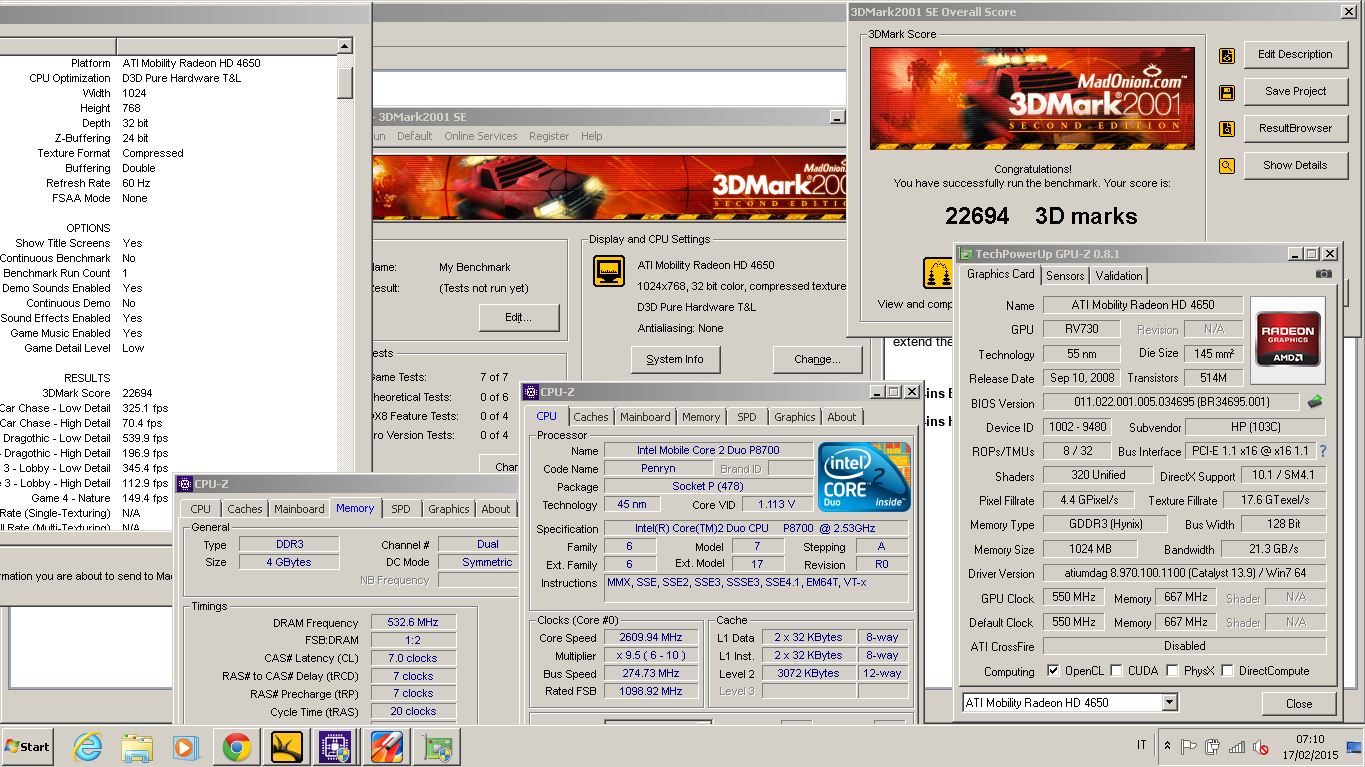Click the magnifier icon beside Show Details

(x=1227, y=166)
